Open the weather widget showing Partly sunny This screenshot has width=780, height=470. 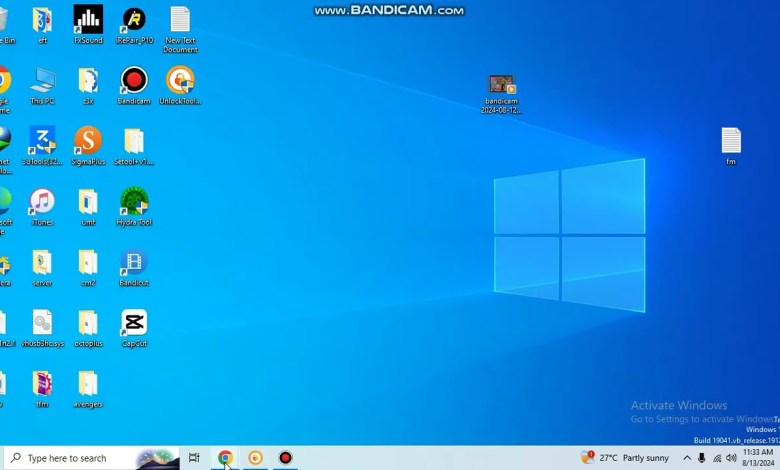click(x=625, y=458)
